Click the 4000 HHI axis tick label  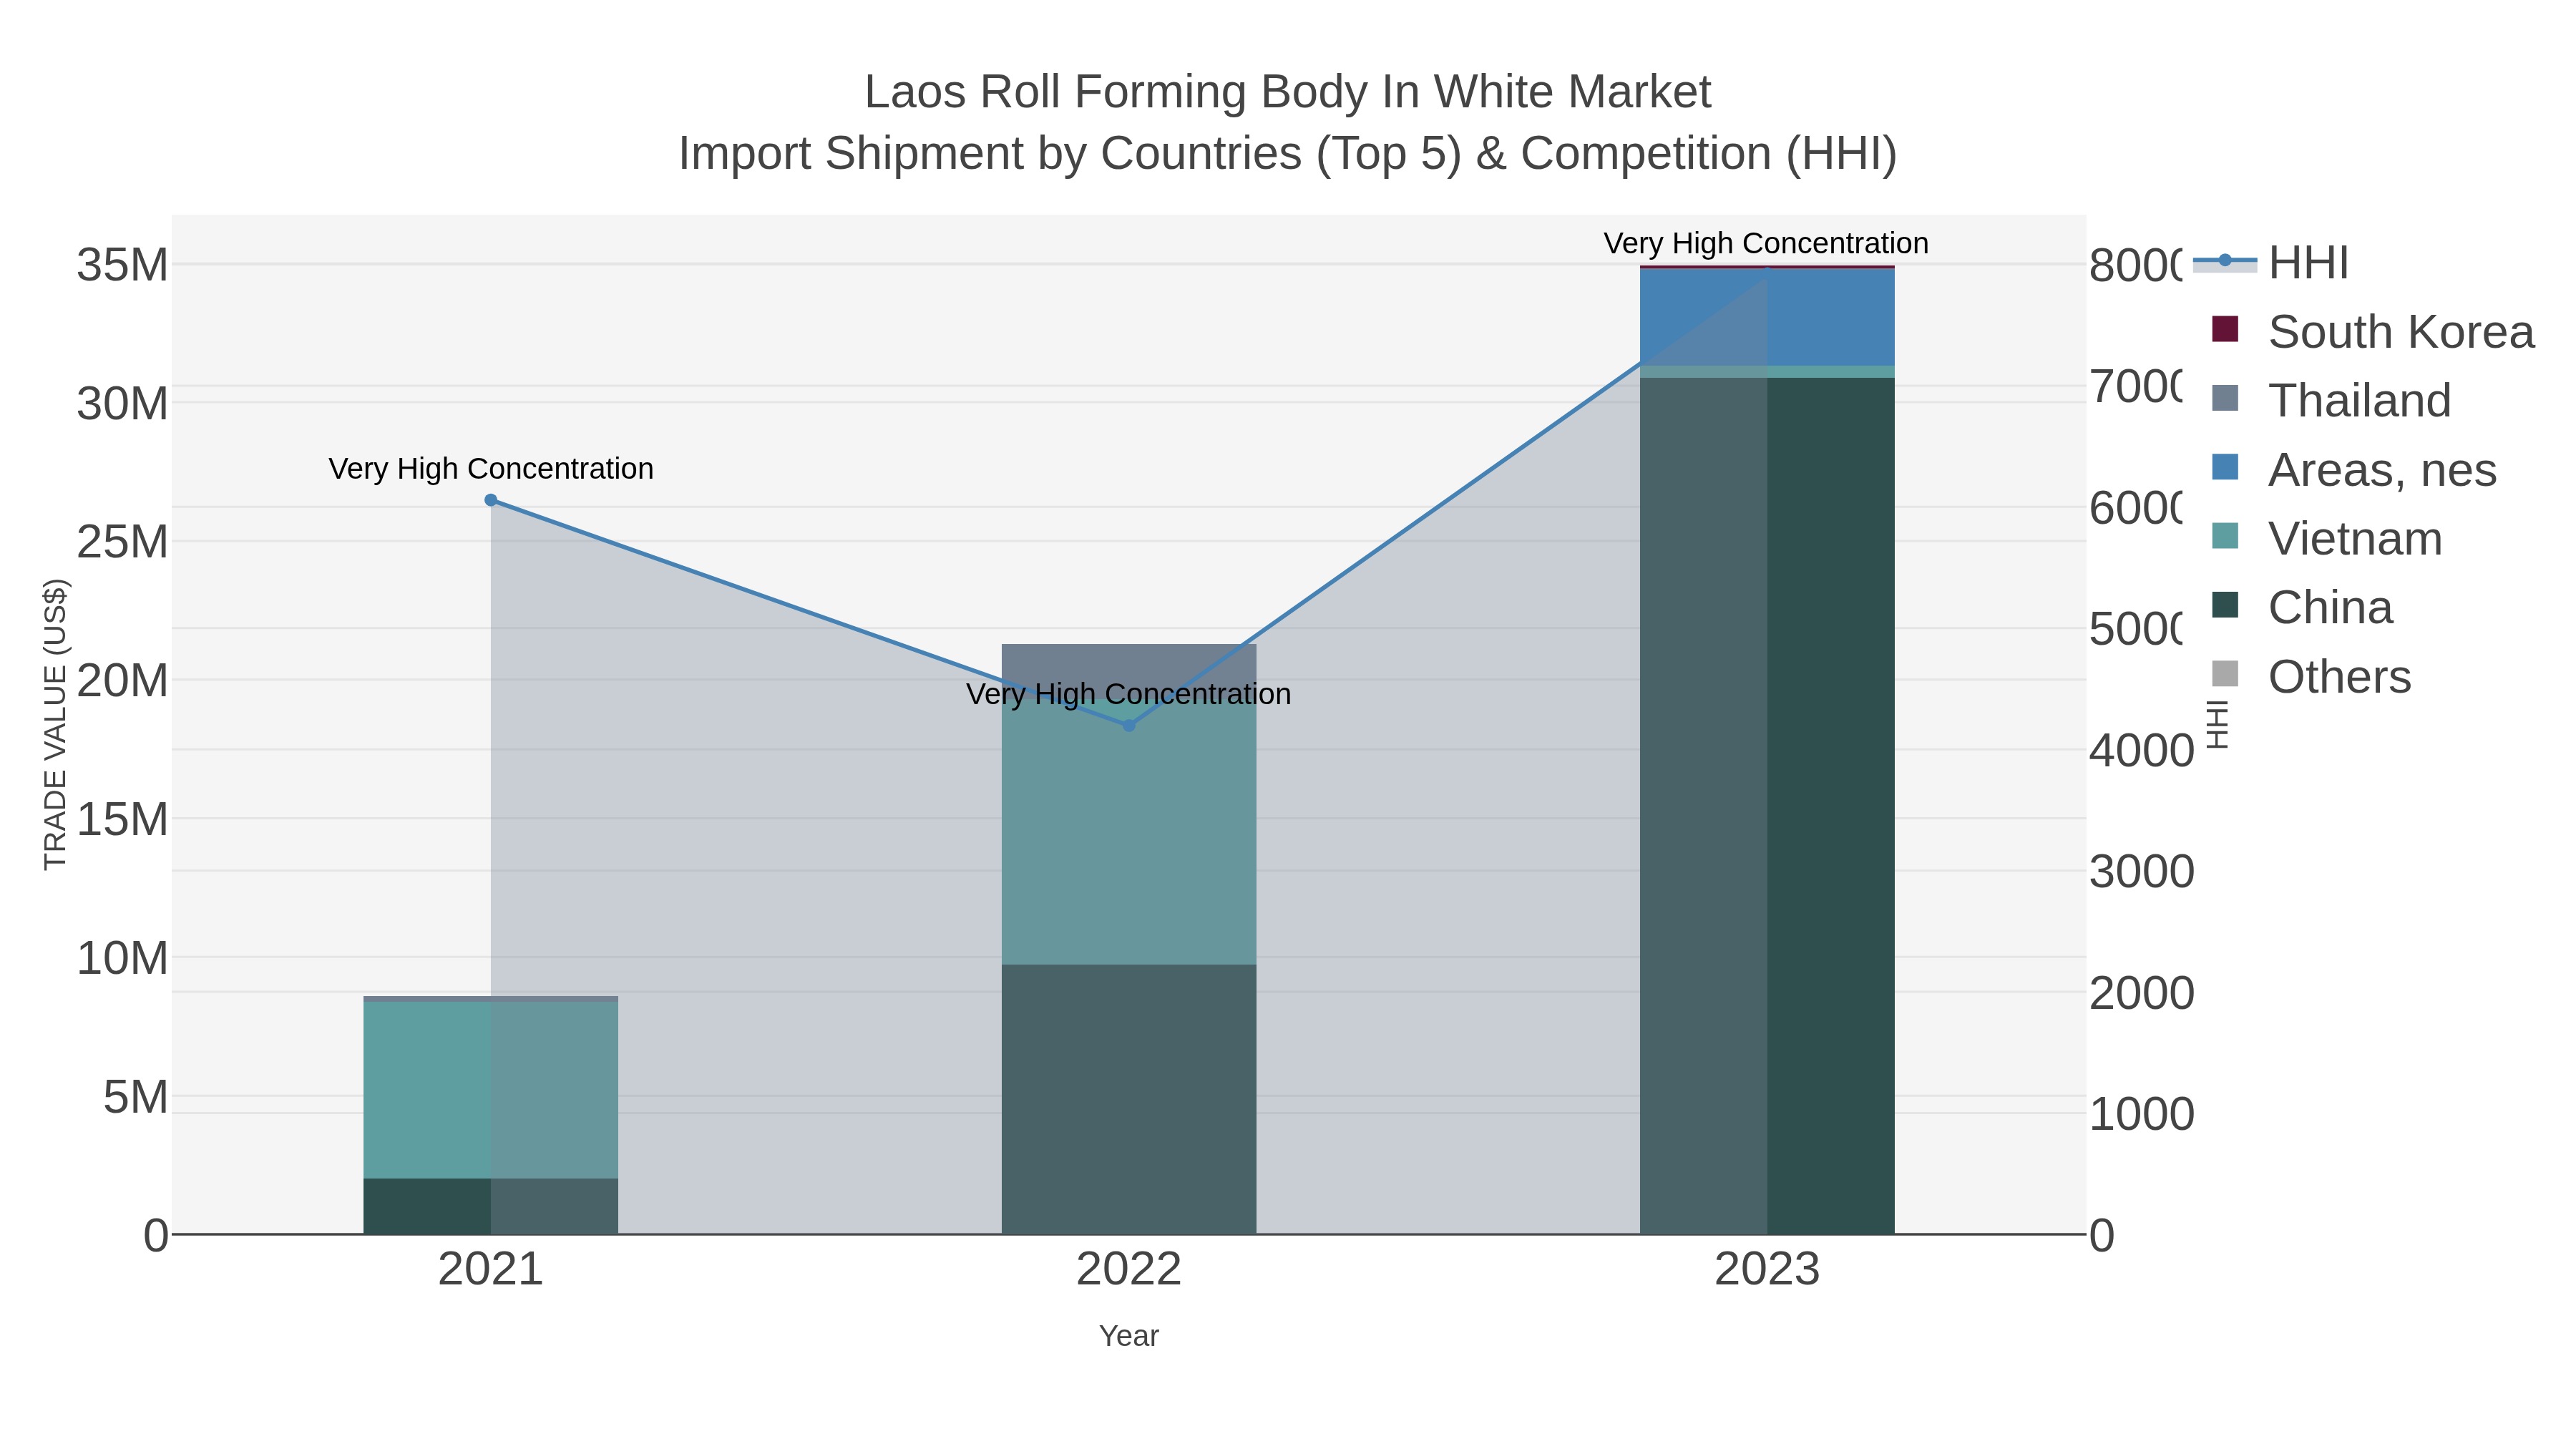click(2141, 751)
